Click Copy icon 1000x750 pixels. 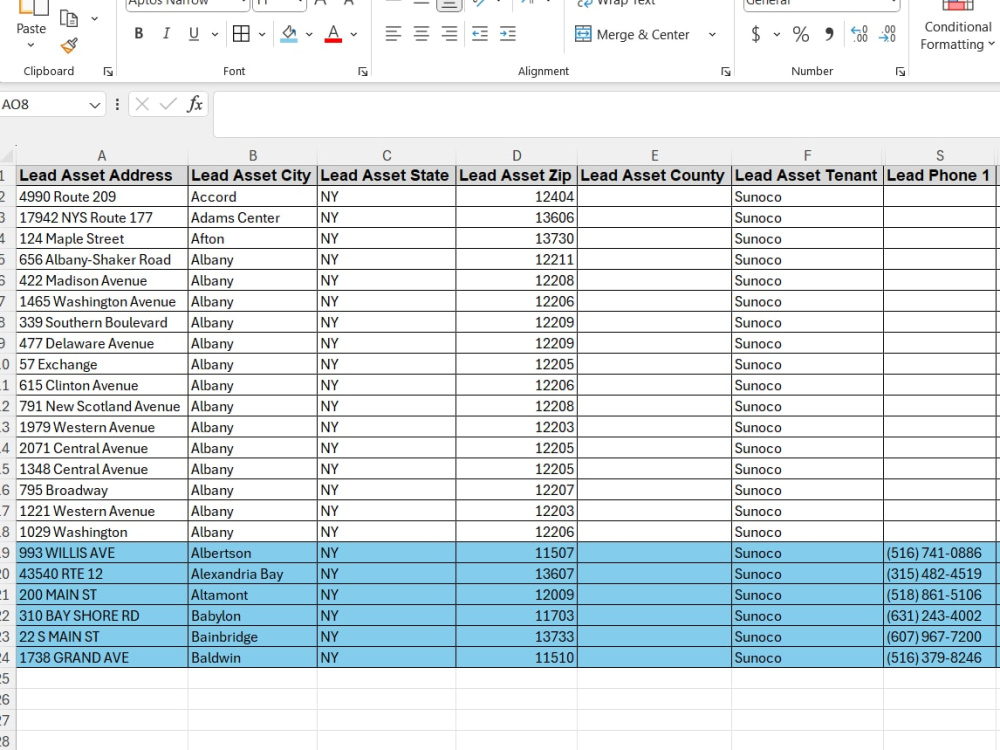[69, 18]
